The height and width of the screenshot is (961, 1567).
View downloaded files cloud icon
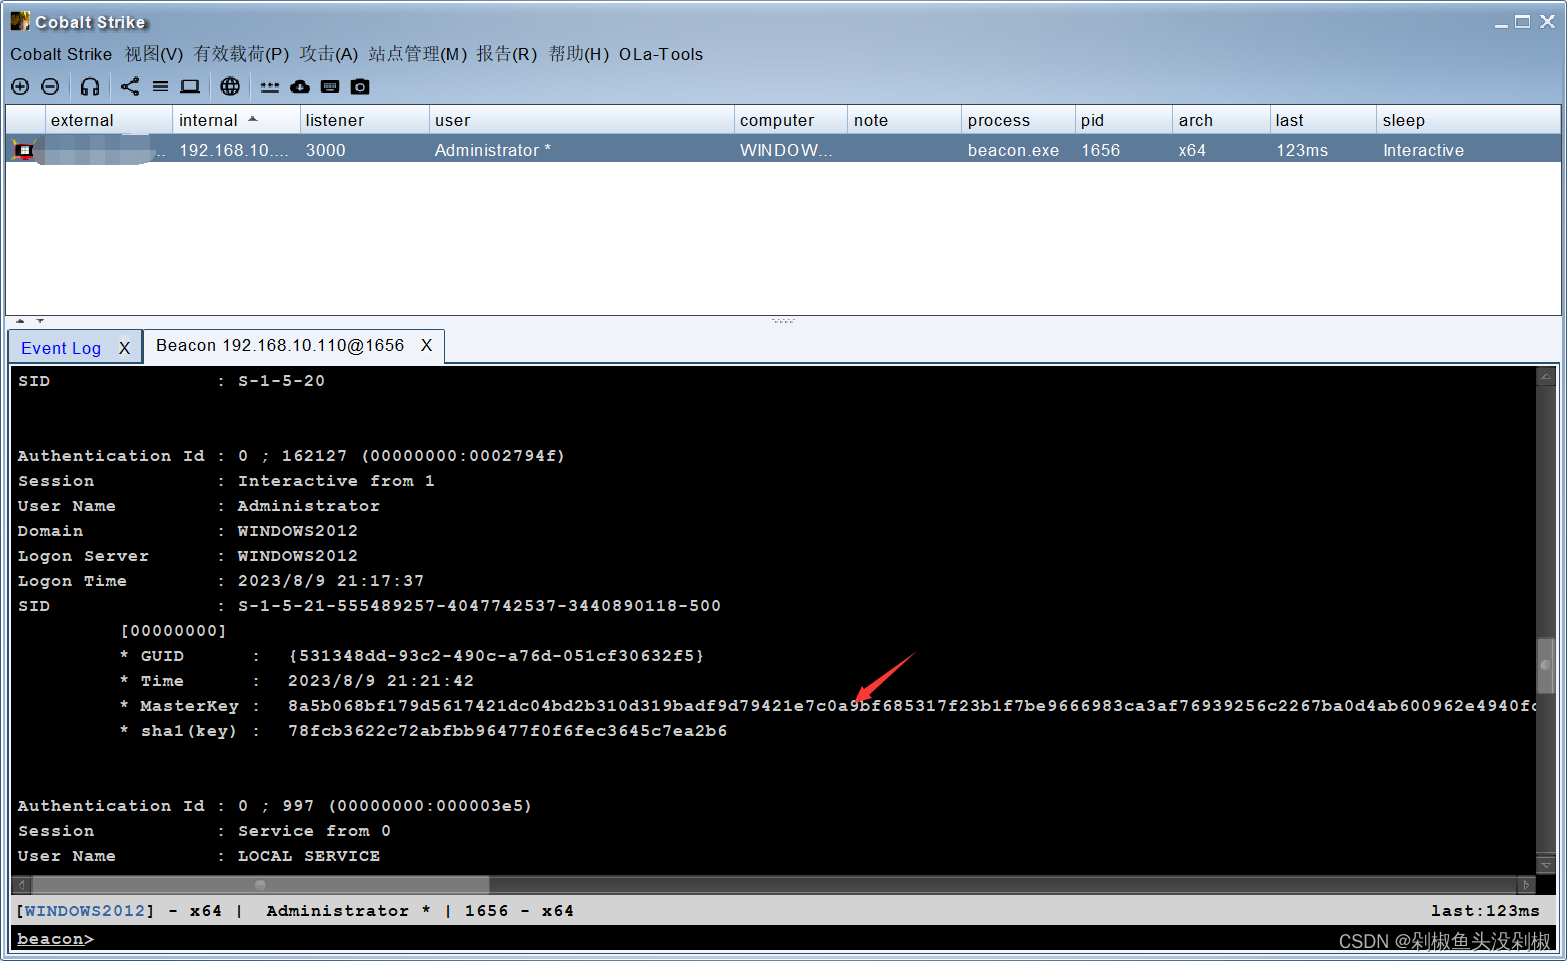pyautogui.click(x=300, y=87)
